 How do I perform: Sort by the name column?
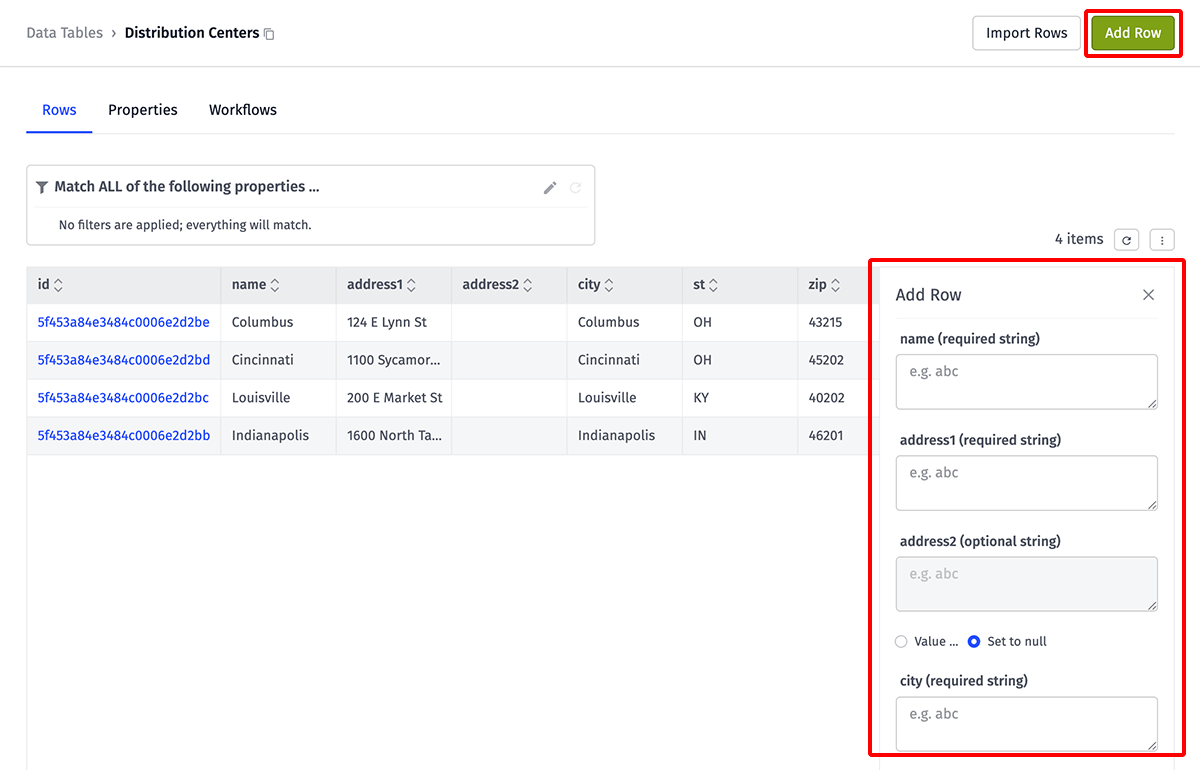pyautogui.click(x=275, y=285)
